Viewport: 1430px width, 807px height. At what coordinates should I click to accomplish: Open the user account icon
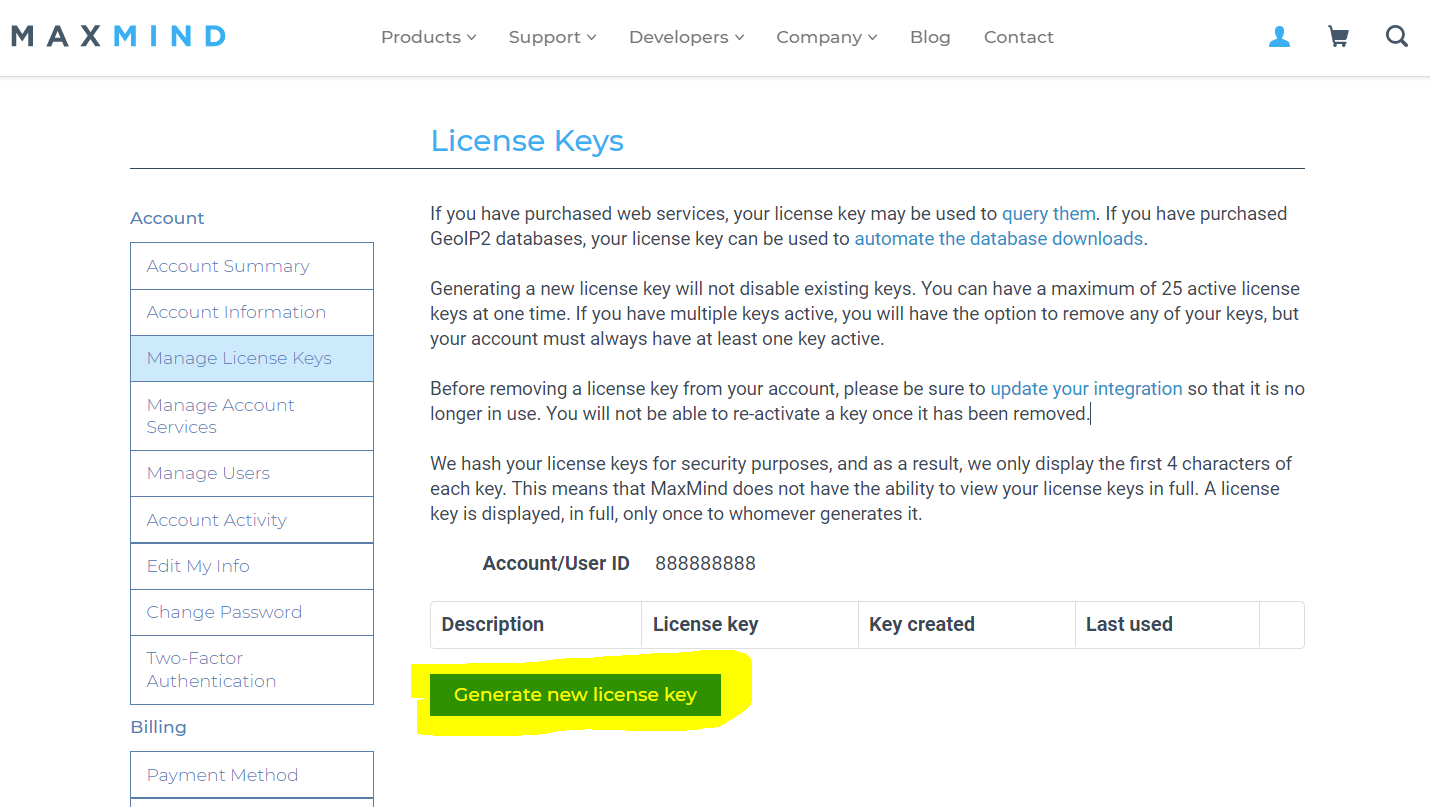click(1279, 37)
